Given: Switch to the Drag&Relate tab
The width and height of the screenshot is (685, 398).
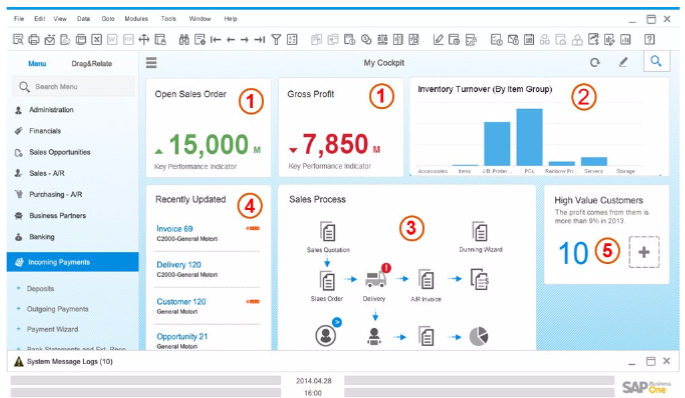Looking at the screenshot, I should (92, 63).
